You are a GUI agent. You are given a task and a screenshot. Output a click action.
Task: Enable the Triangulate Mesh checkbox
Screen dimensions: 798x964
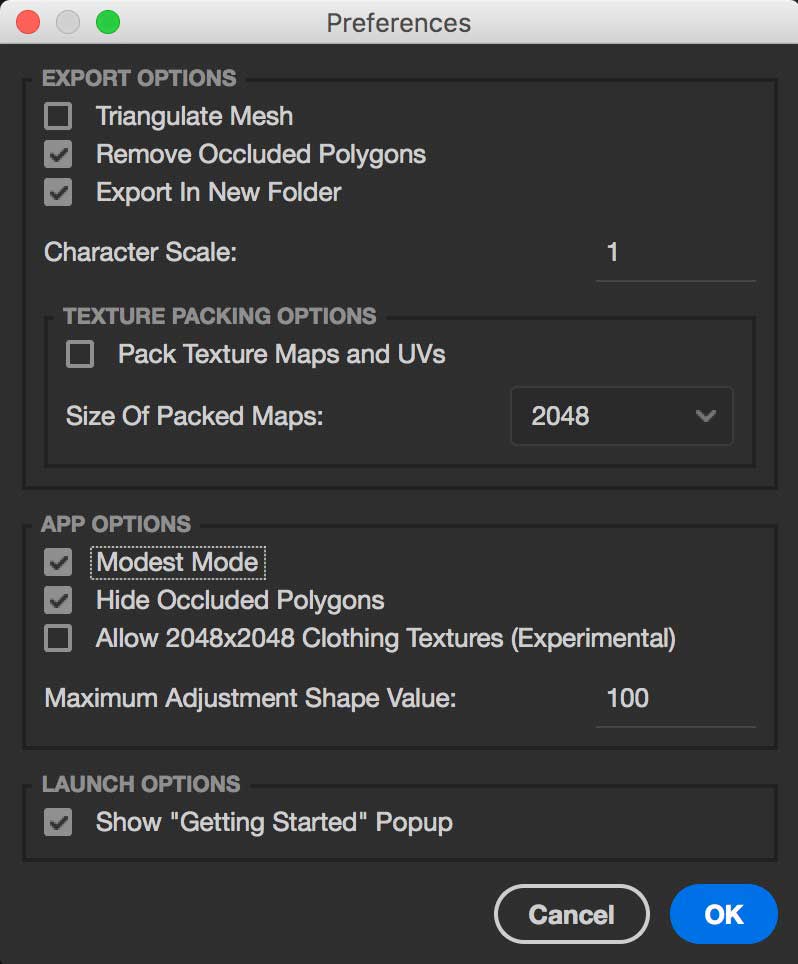[x=59, y=117]
